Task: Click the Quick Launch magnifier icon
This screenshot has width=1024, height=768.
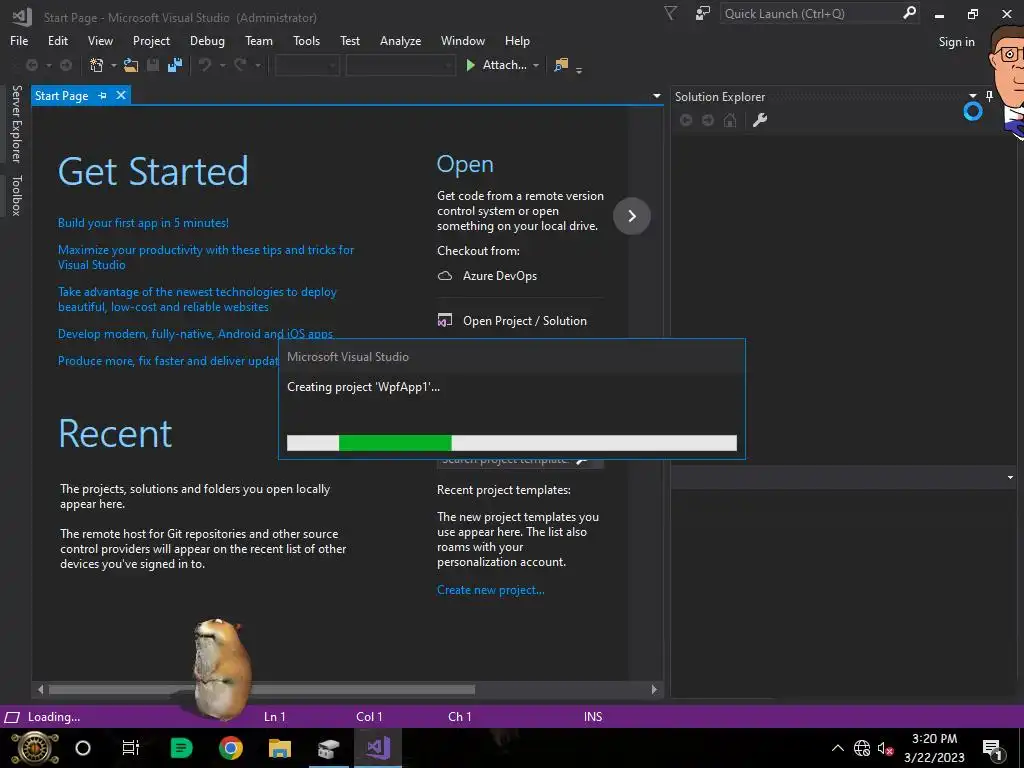Action: click(909, 13)
